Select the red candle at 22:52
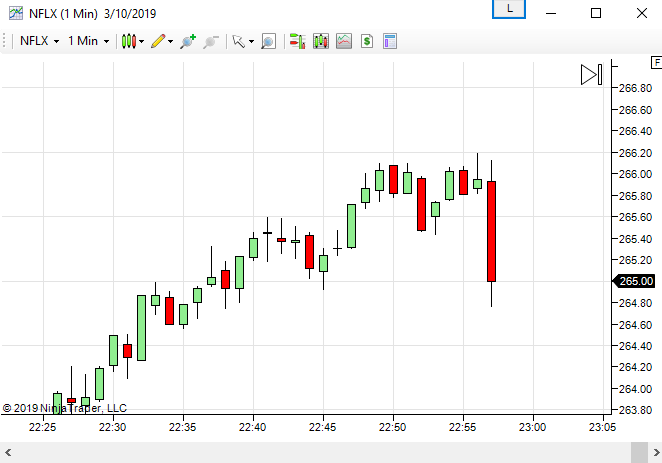The height and width of the screenshot is (463, 662). (421, 204)
